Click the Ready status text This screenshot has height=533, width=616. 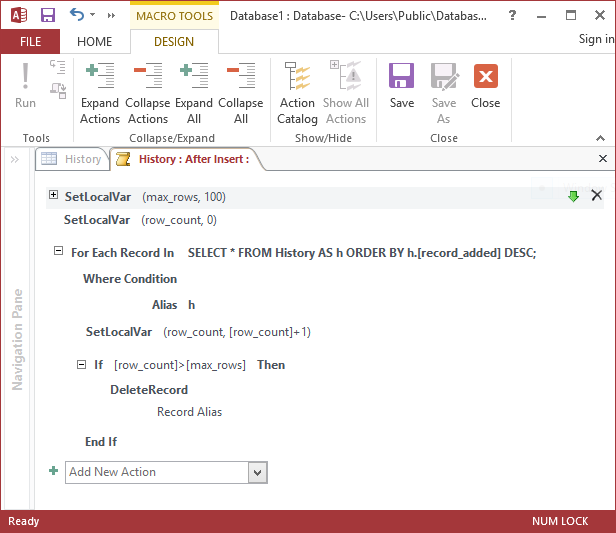[x=24, y=521]
